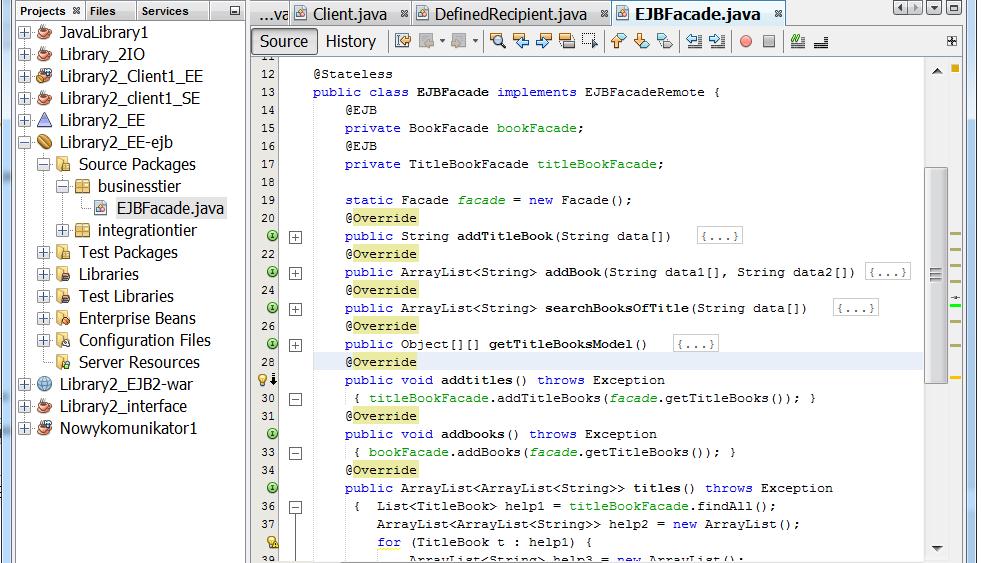
Task: Expand code fold for addBook method
Action: coord(295,273)
